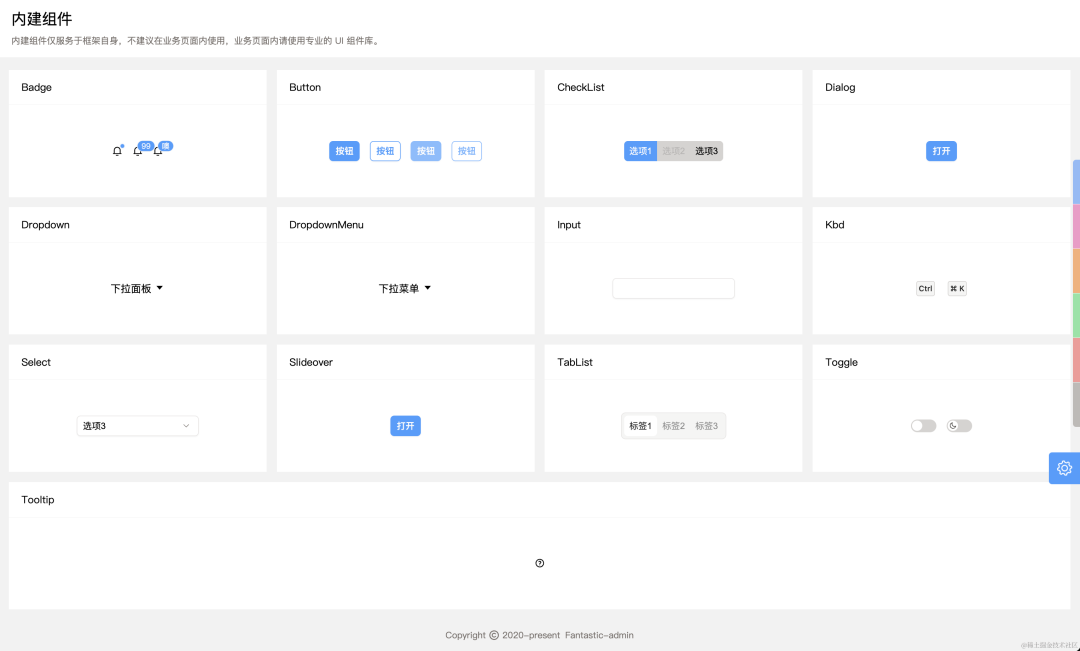Click the Dialog card heading

pyautogui.click(x=840, y=87)
